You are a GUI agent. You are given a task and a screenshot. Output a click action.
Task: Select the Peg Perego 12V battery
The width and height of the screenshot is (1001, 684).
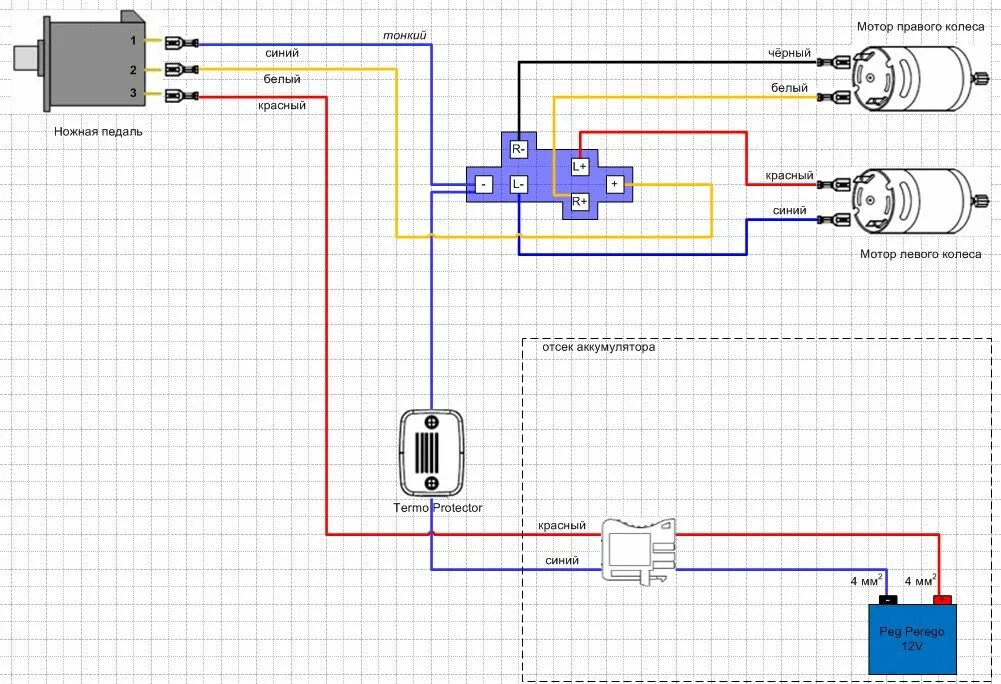911,638
